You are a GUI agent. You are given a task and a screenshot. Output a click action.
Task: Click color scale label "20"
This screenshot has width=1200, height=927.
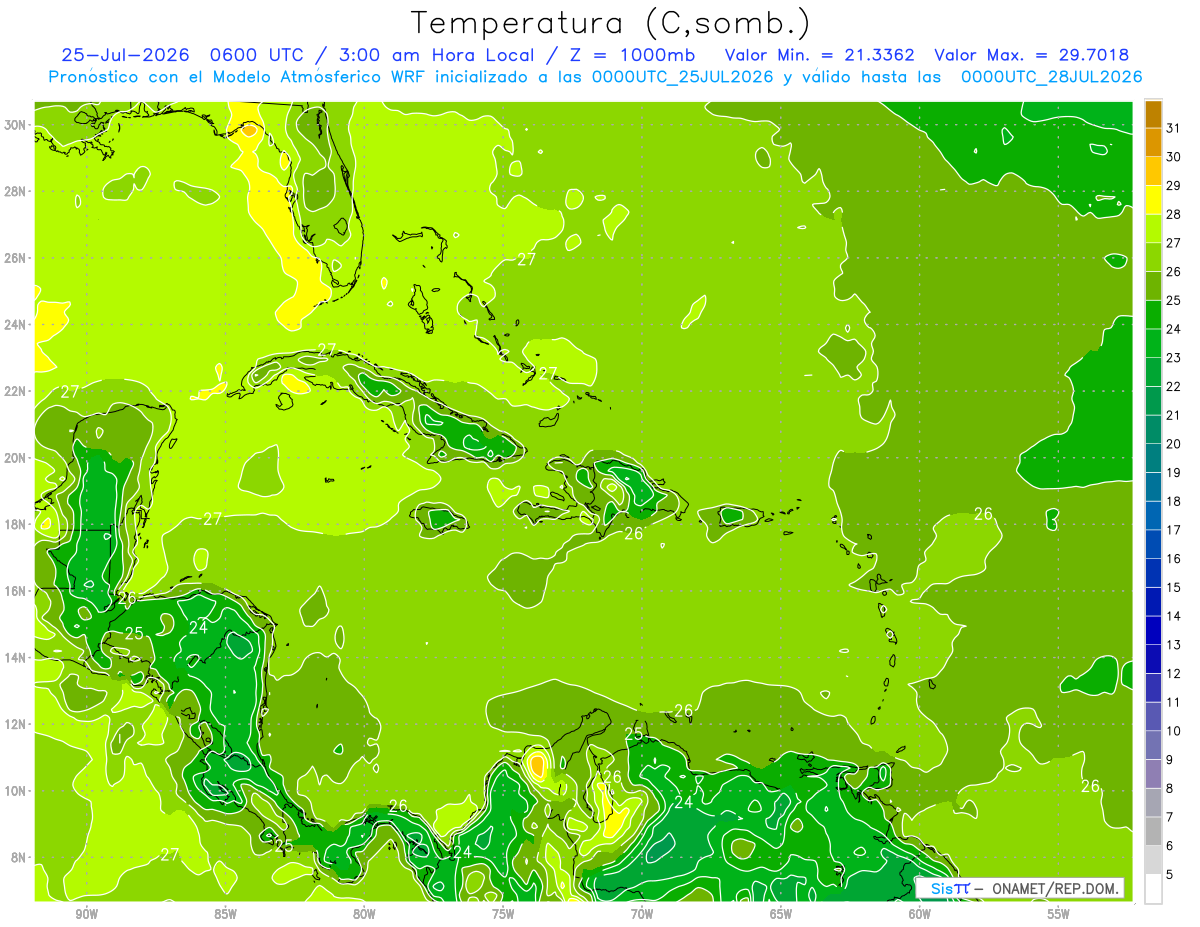tap(1174, 444)
